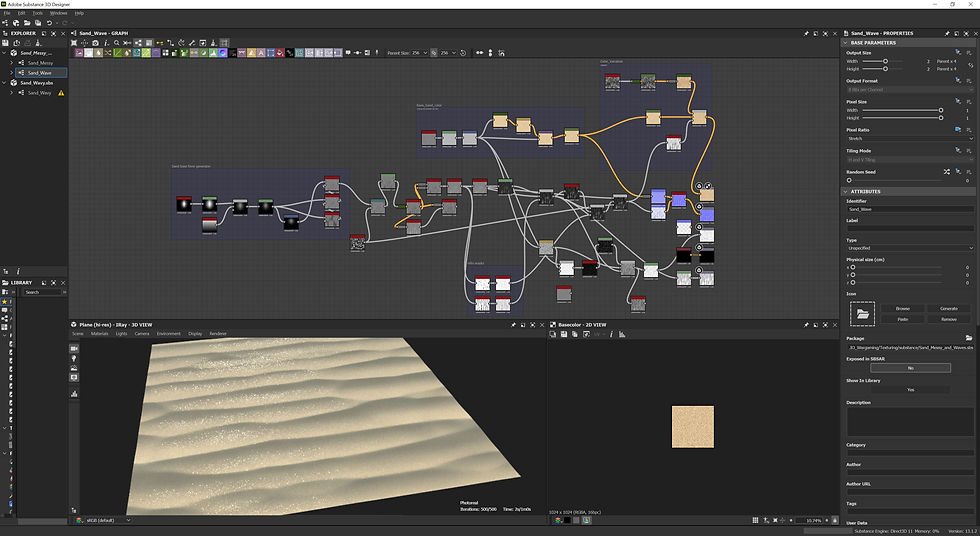This screenshot has width=980, height=536.
Task: Open the Edit menu
Action: click(x=21, y=13)
